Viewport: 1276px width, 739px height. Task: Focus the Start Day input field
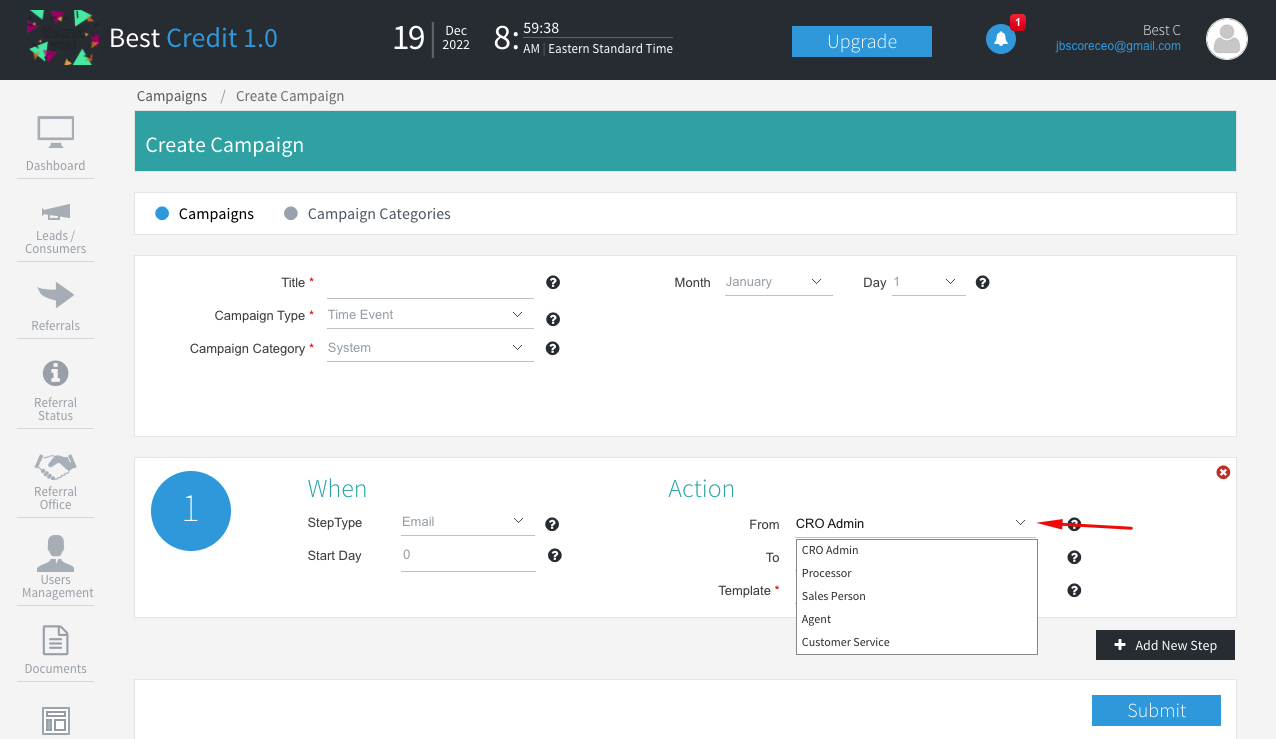(x=468, y=556)
